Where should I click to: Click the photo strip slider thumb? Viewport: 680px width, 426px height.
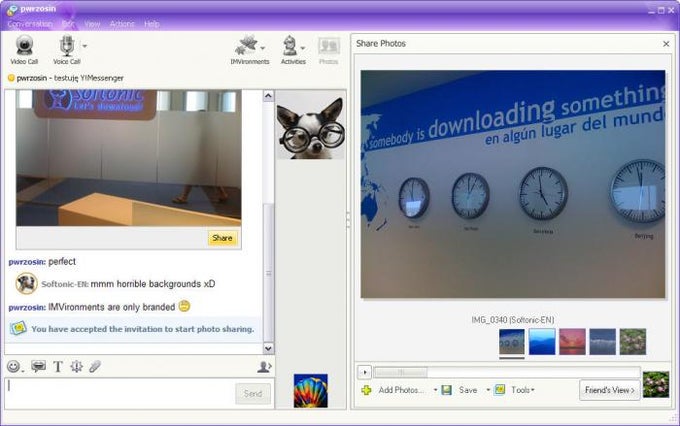pyautogui.click(x=401, y=372)
